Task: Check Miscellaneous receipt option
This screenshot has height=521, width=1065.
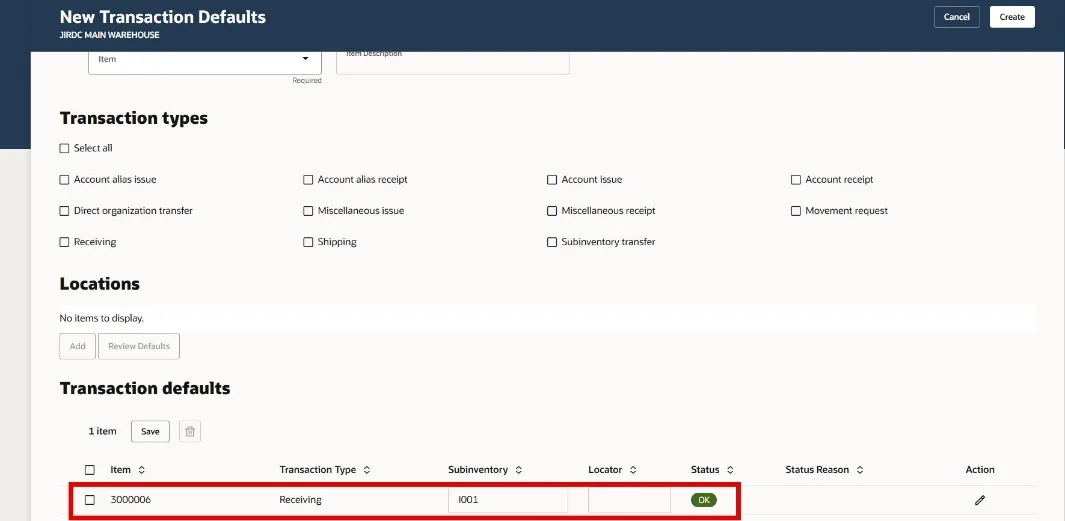Action: [x=552, y=211]
